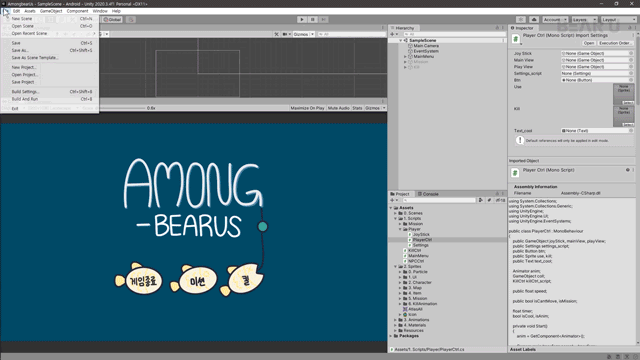
Task: Open object picker for Play View field
Action: [631, 67]
